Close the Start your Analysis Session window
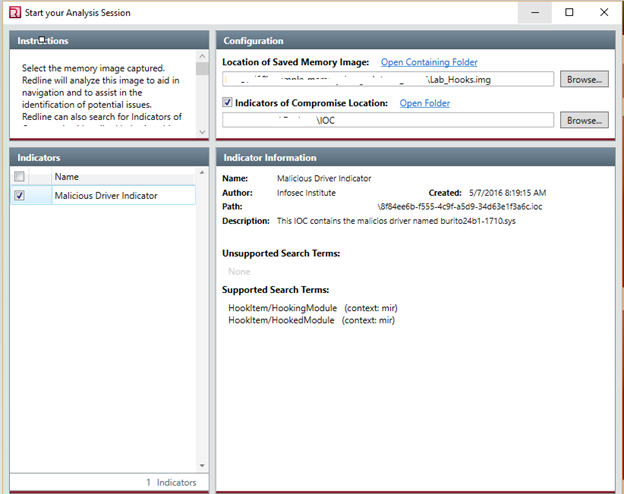This screenshot has height=494, width=624. click(603, 13)
